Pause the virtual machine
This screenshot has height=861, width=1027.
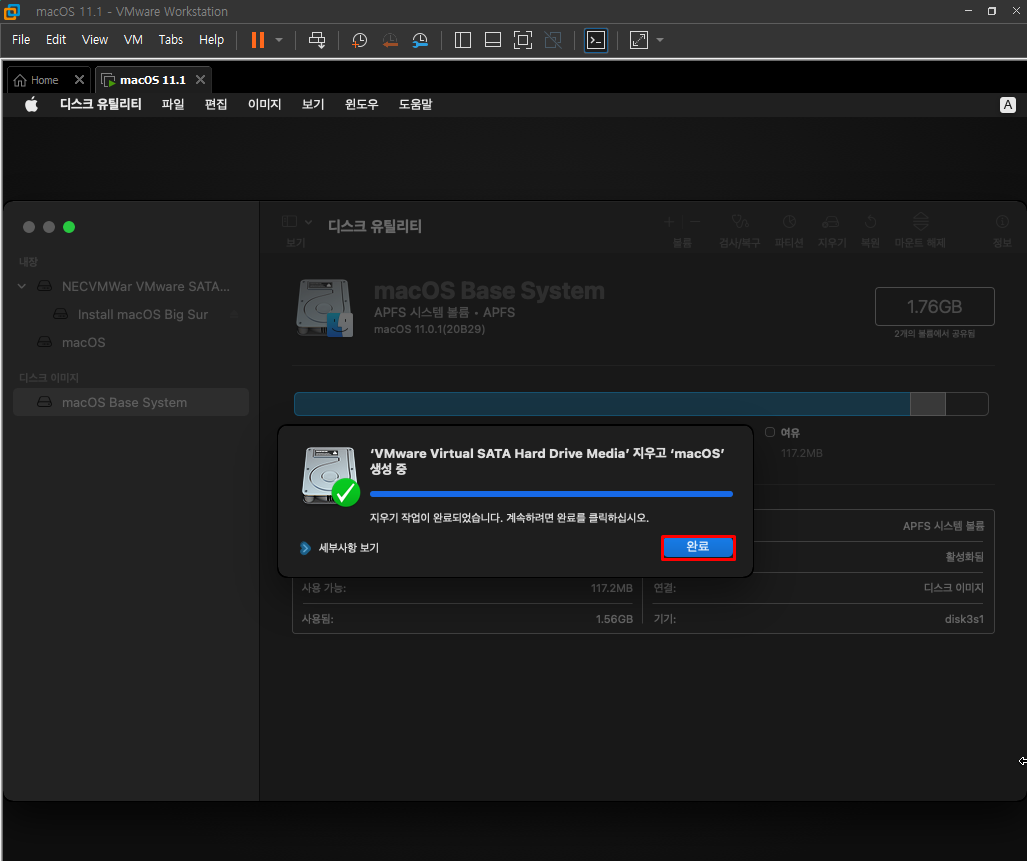click(x=258, y=40)
